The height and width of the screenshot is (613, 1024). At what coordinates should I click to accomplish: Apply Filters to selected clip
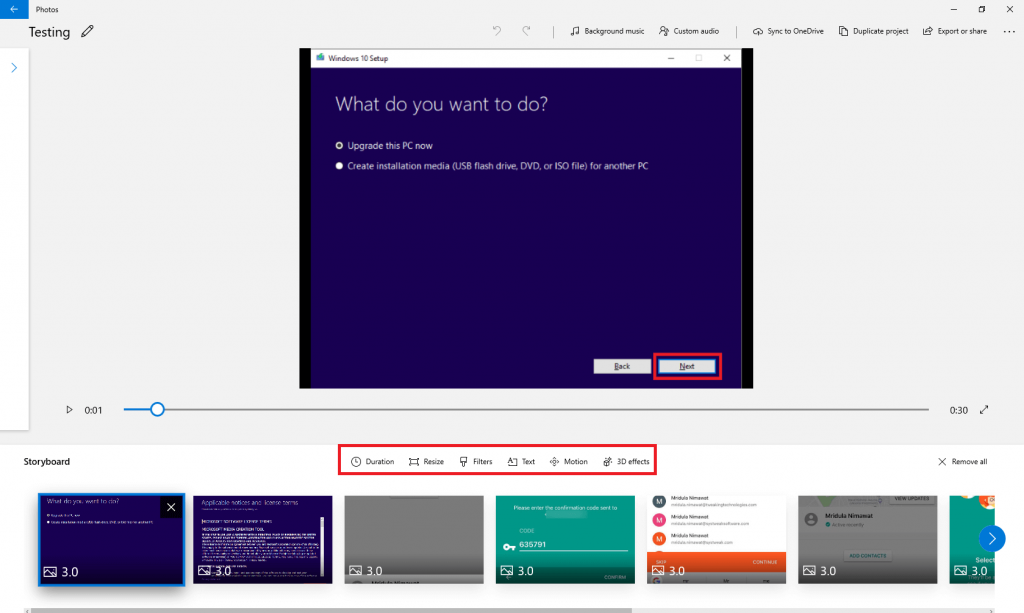coord(475,462)
